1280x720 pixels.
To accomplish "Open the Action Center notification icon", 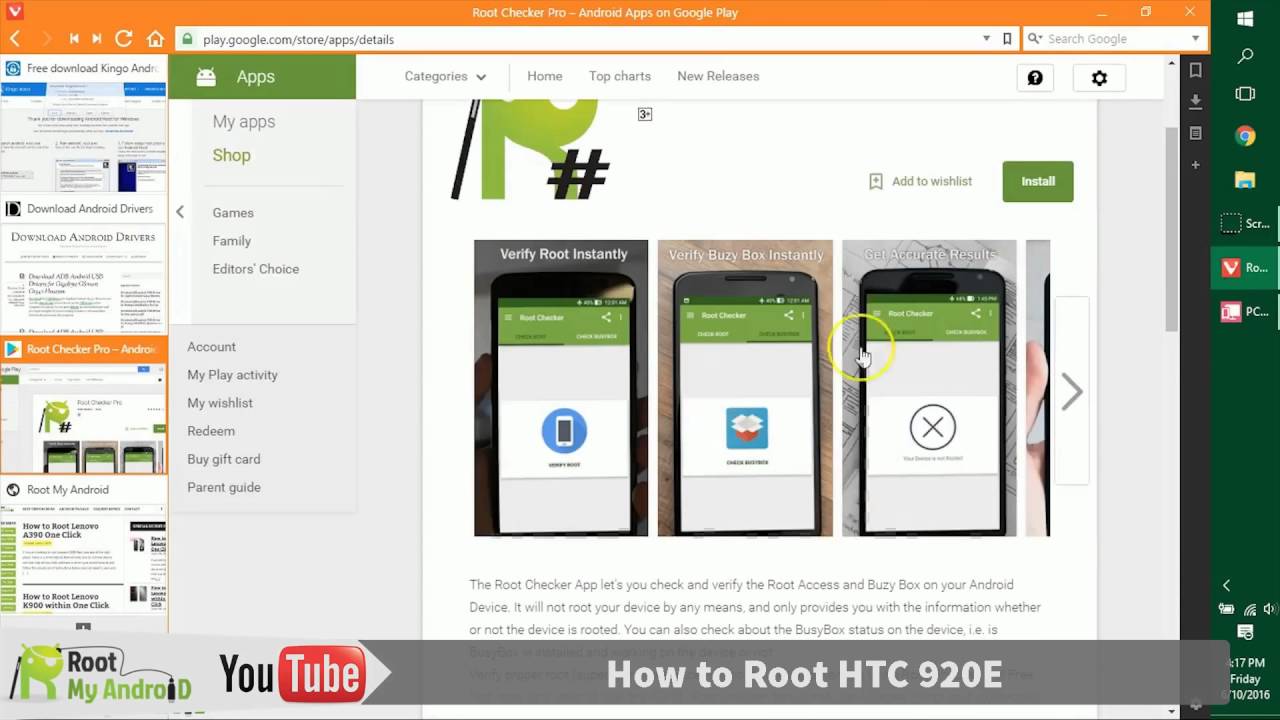I will click(1245, 632).
